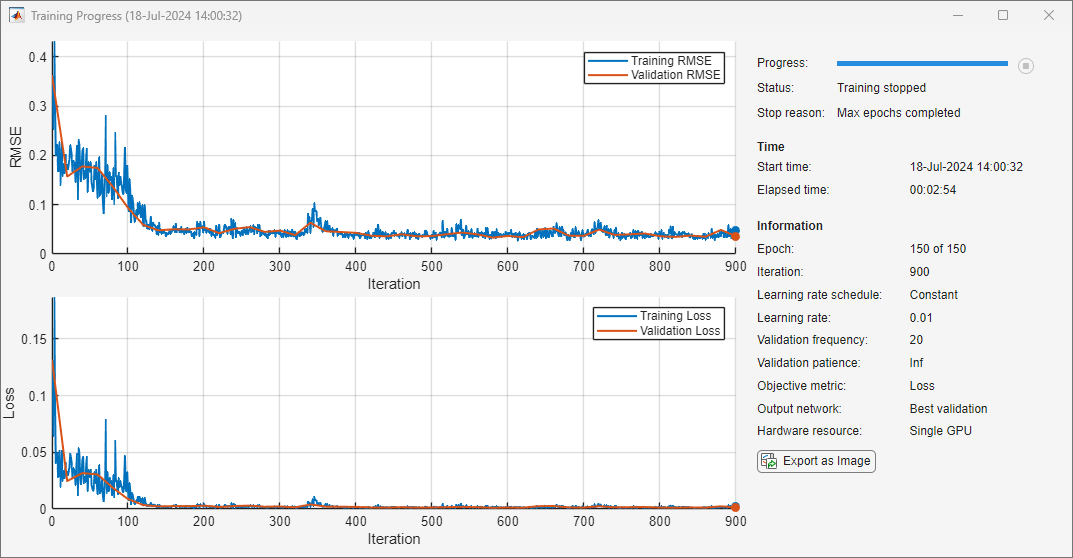Maximize the Training Progress window

(x=1003, y=16)
